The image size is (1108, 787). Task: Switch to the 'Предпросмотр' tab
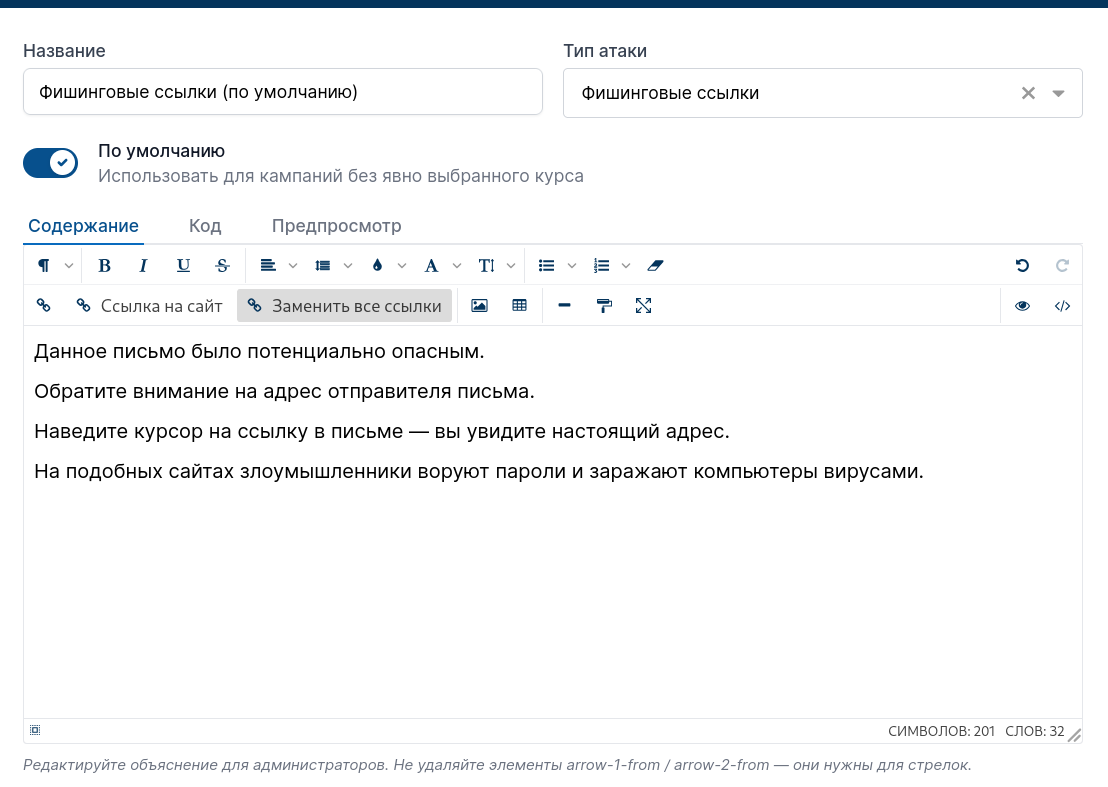click(x=336, y=226)
